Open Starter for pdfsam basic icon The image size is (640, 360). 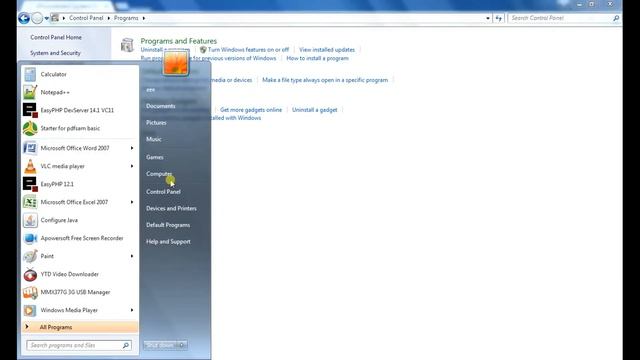[x=30, y=128]
